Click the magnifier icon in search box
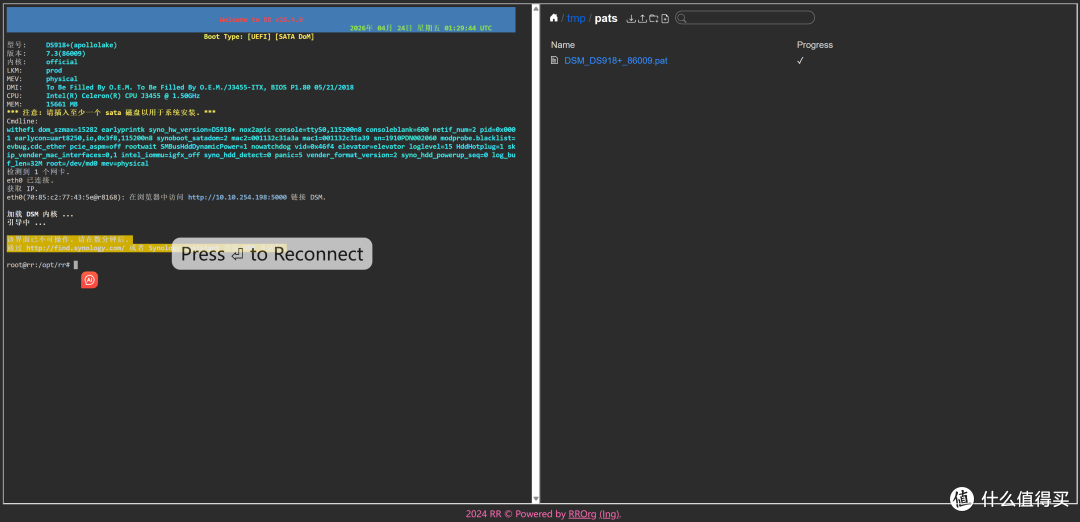This screenshot has width=1080, height=522. [682, 19]
